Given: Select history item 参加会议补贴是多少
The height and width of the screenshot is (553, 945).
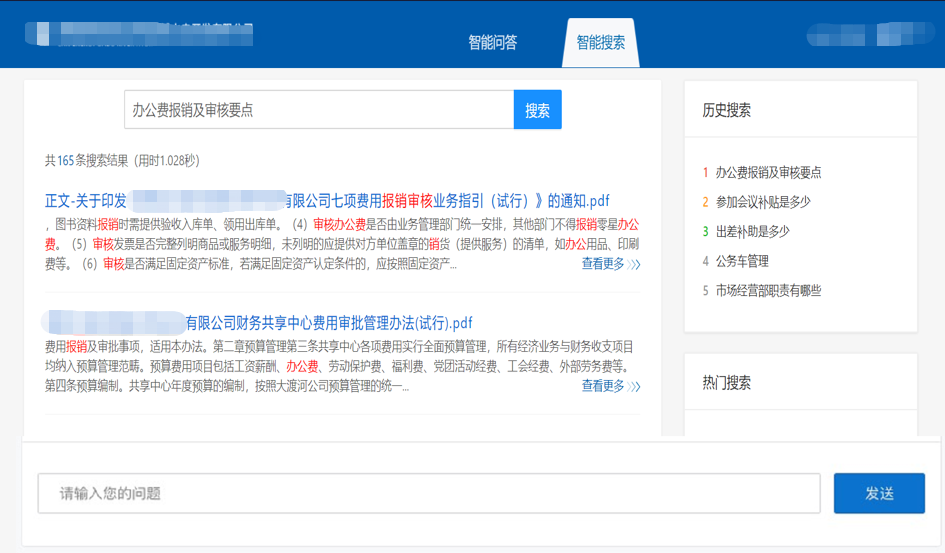Looking at the screenshot, I should 763,202.
